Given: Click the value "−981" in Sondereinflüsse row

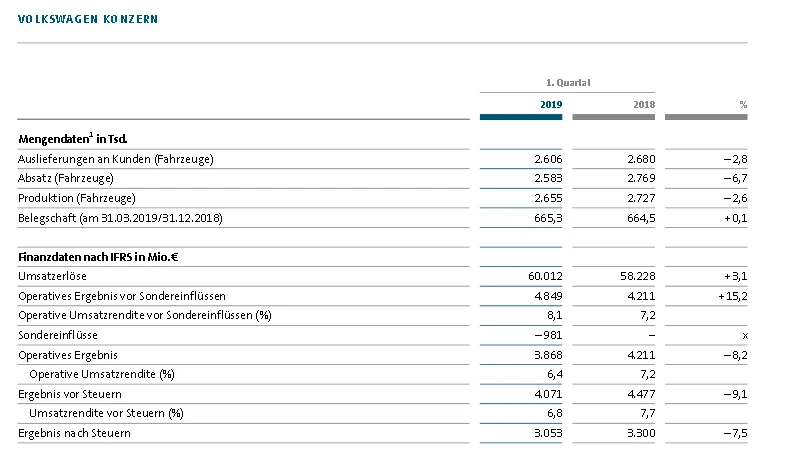Looking at the screenshot, I should [x=548, y=335].
